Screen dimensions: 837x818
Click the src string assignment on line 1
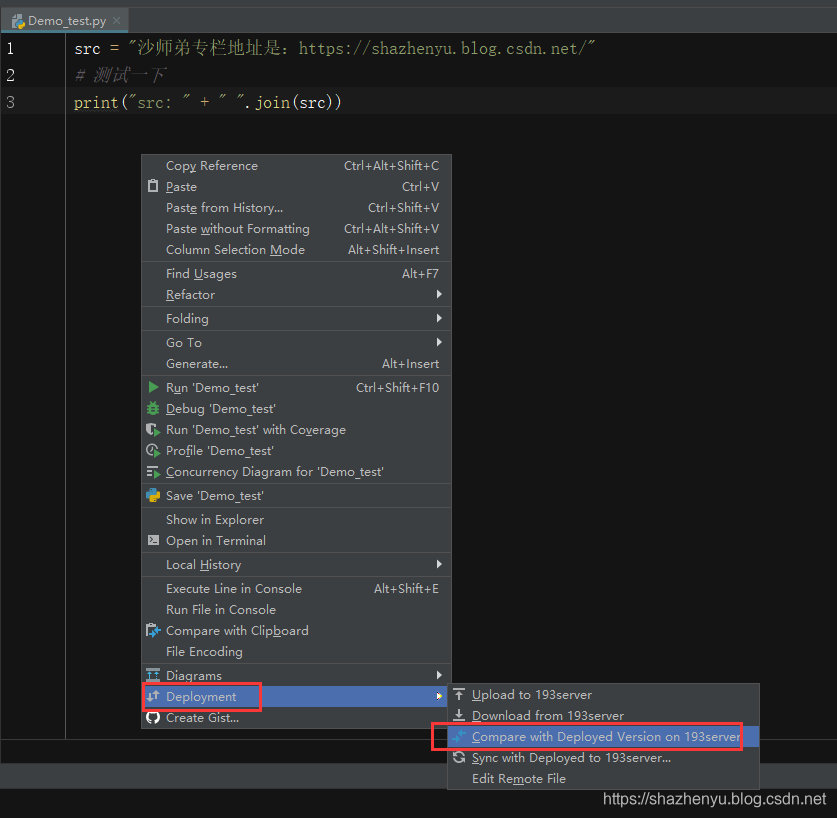pos(334,49)
